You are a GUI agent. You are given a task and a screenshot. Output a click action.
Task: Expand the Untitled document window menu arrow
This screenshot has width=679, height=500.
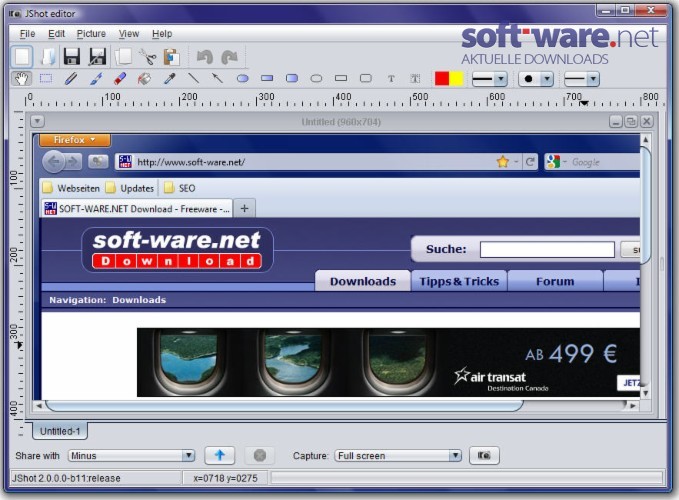tap(37, 121)
